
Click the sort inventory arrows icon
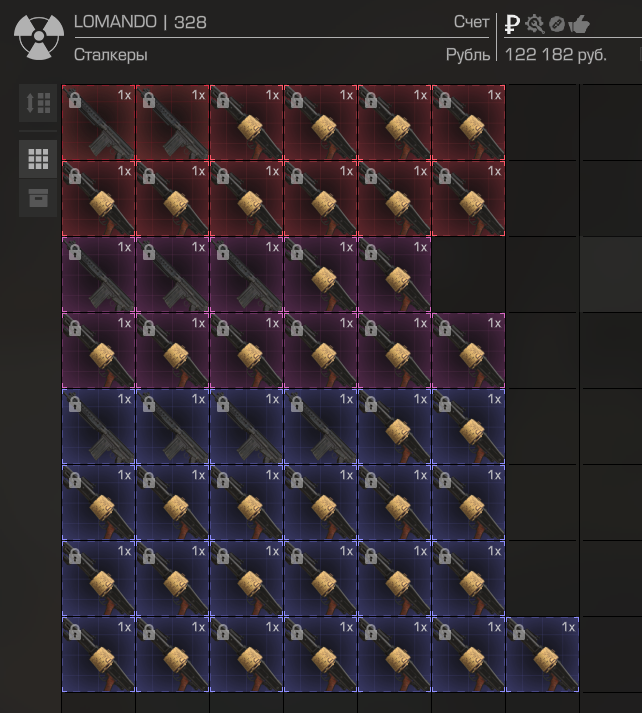point(38,103)
